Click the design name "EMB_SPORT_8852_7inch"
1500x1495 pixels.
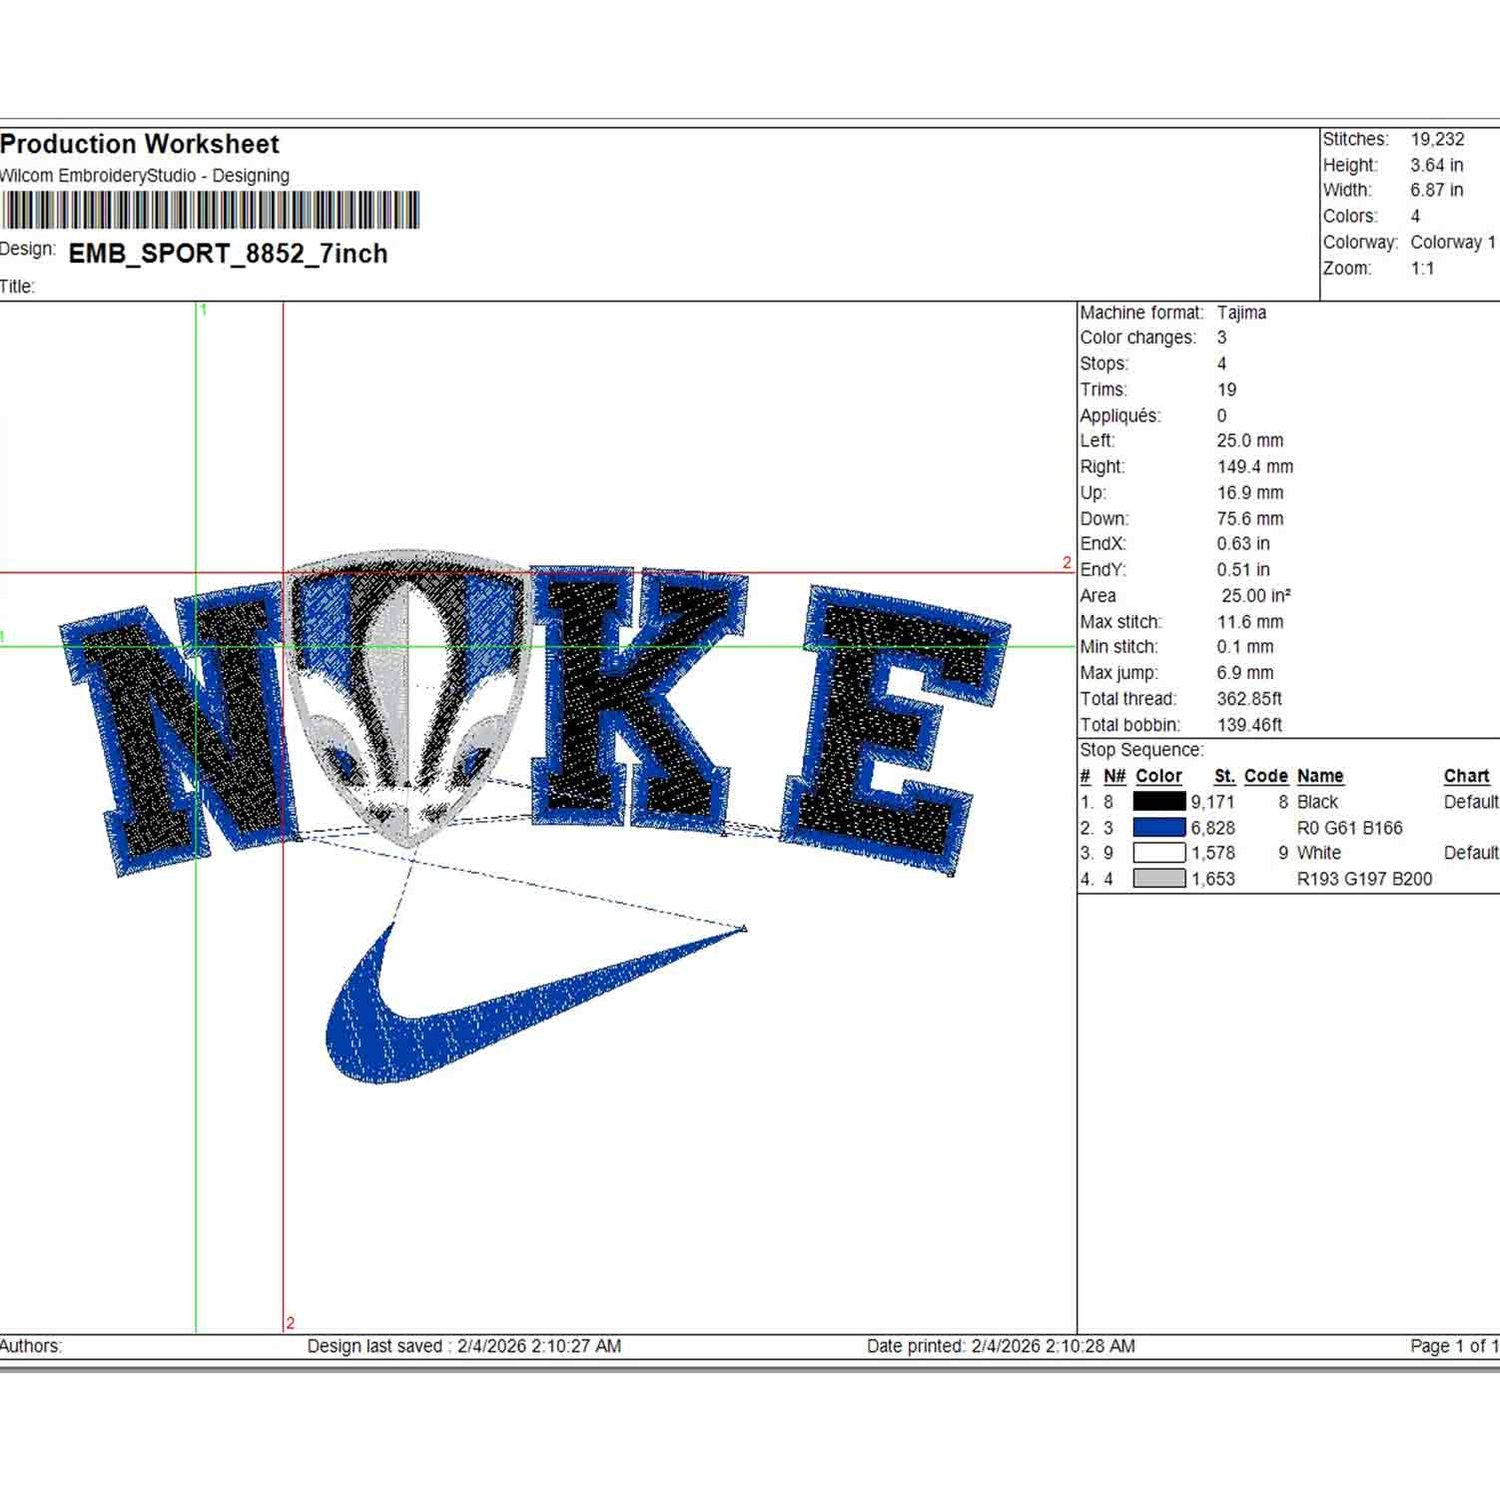[x=228, y=254]
